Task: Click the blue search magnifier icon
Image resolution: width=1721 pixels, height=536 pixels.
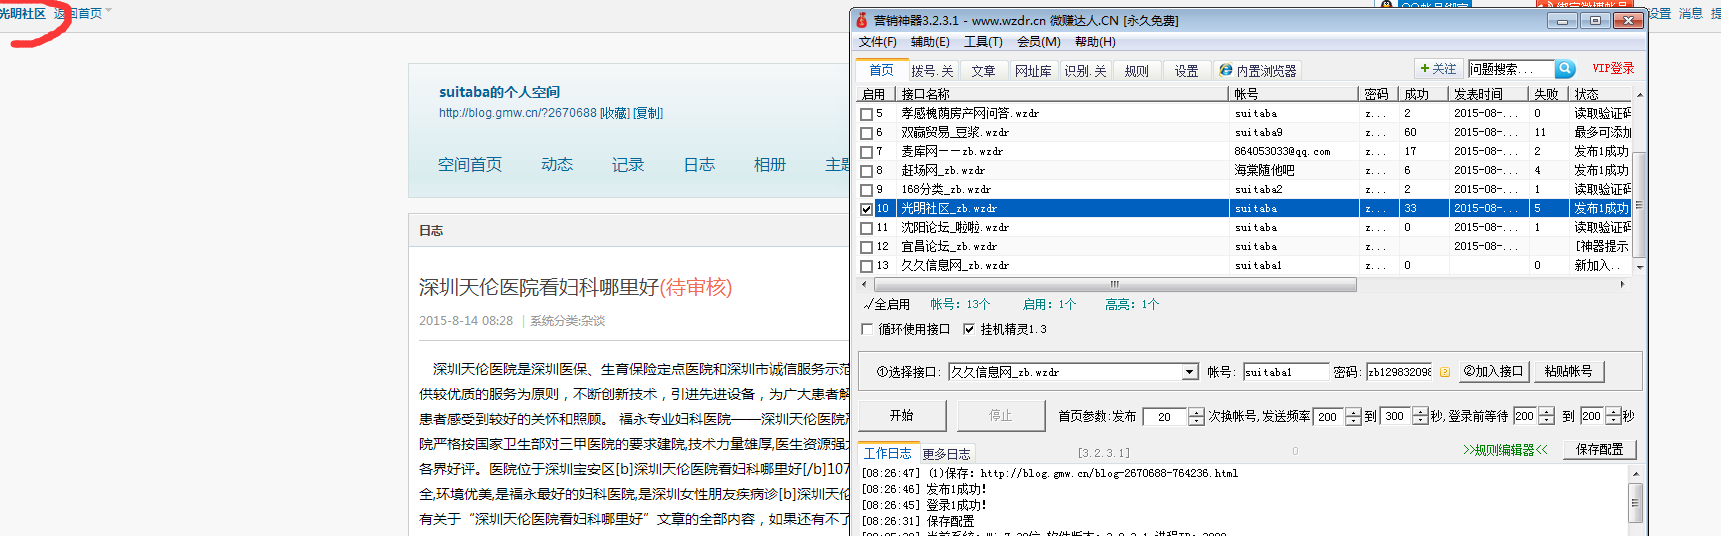Action: (1565, 69)
